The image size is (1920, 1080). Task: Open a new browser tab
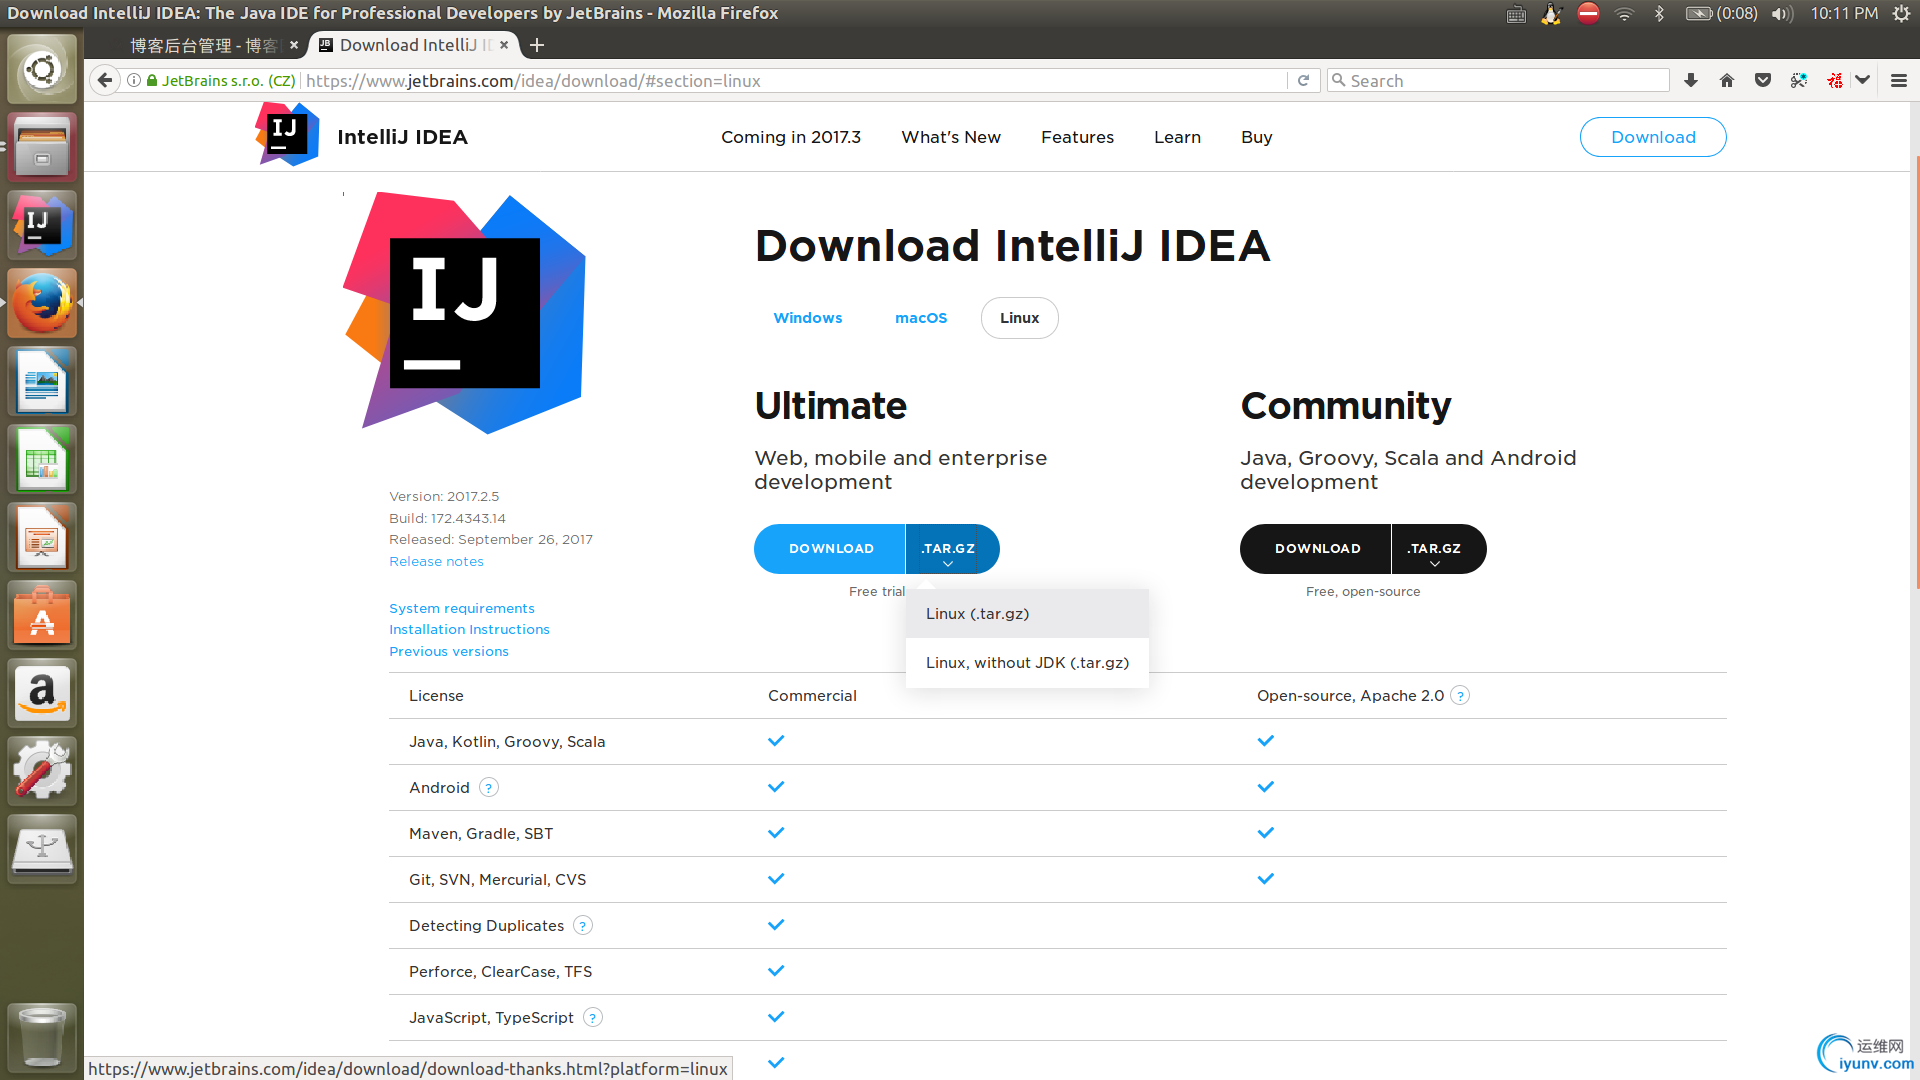[537, 45]
